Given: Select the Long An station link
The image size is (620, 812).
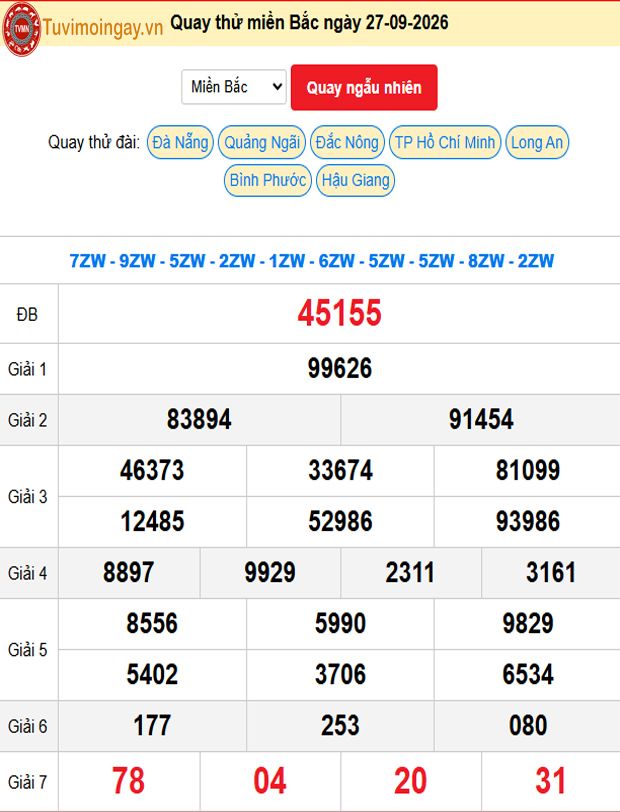Looking at the screenshot, I should [x=537, y=142].
